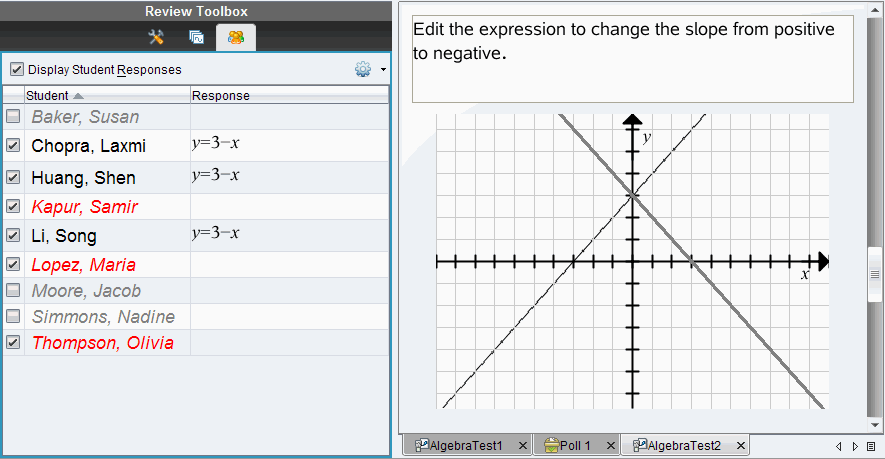Uncheck the box for Chopra, Laxmi
Screen dimensions: 885x459
click(x=13, y=145)
